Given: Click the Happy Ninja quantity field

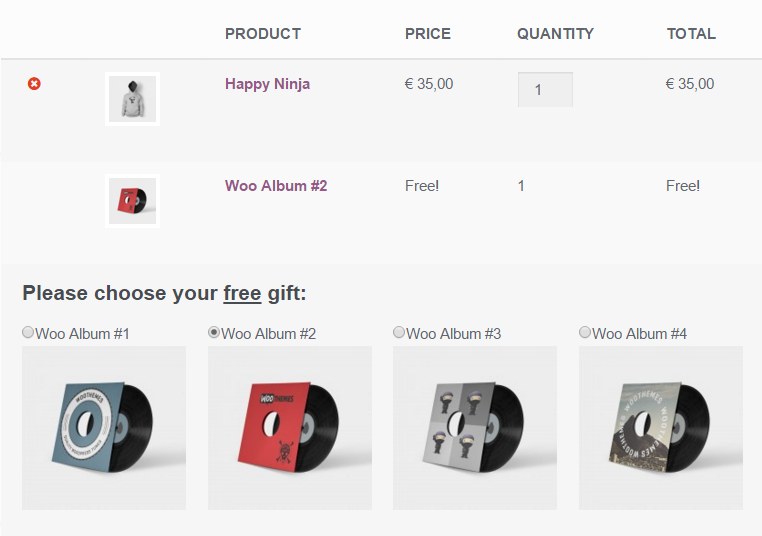Looking at the screenshot, I should click(x=544, y=90).
